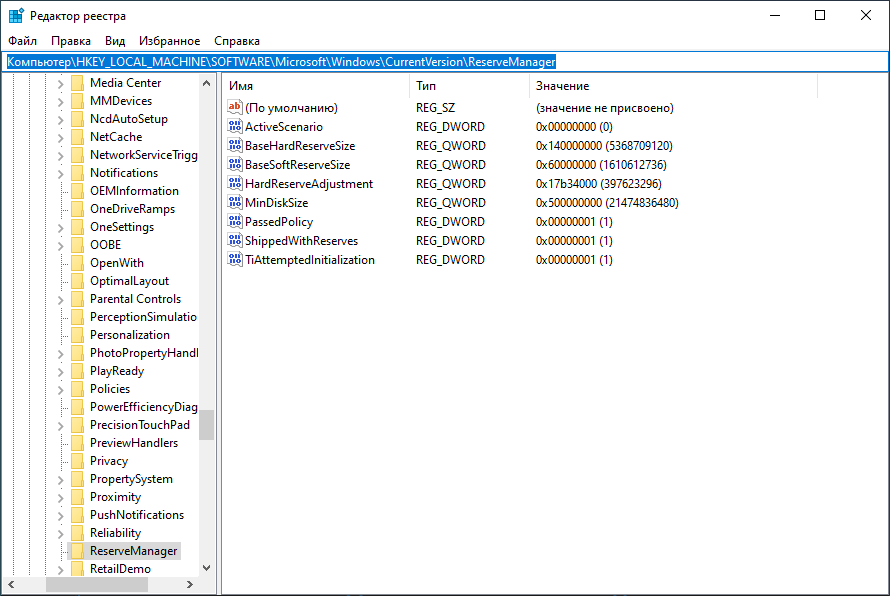
Task: Expand the OneSettings key
Action: tap(61, 228)
